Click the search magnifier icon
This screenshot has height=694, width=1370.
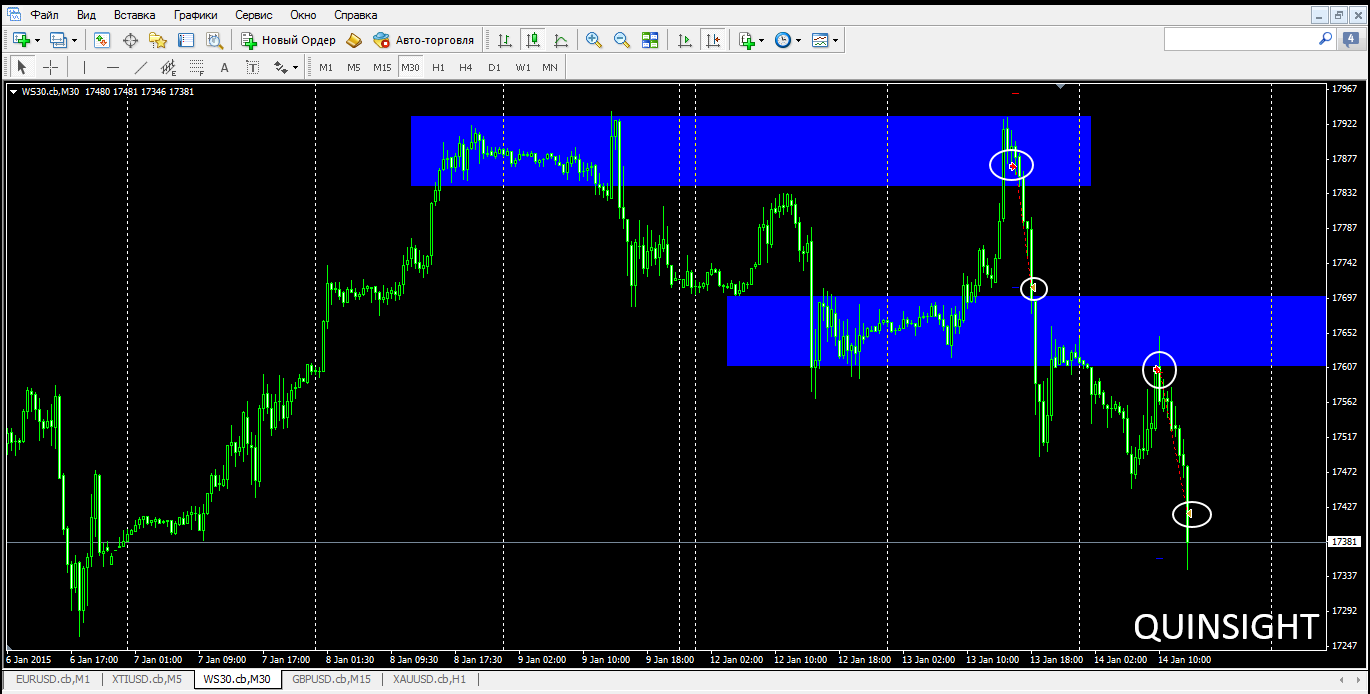click(x=1326, y=39)
